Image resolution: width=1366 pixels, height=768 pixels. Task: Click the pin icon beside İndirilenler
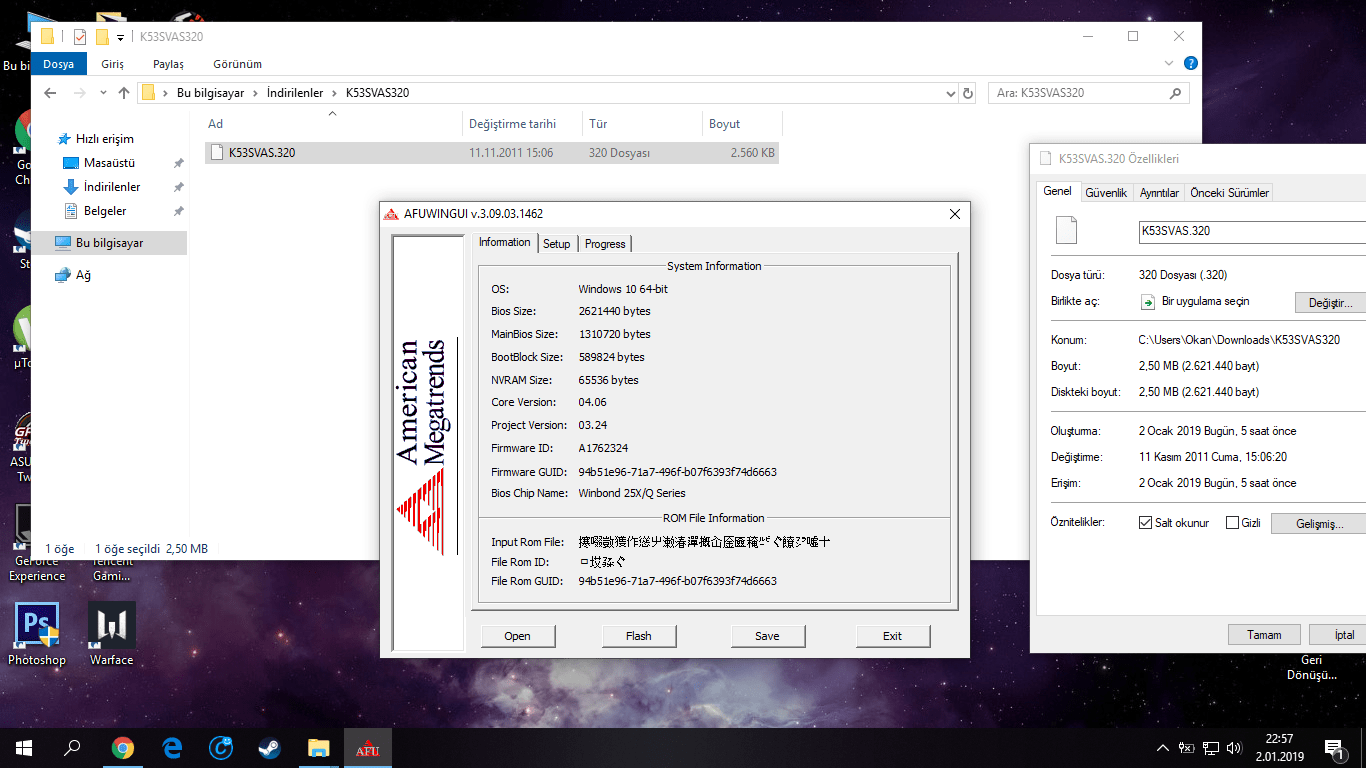click(178, 187)
